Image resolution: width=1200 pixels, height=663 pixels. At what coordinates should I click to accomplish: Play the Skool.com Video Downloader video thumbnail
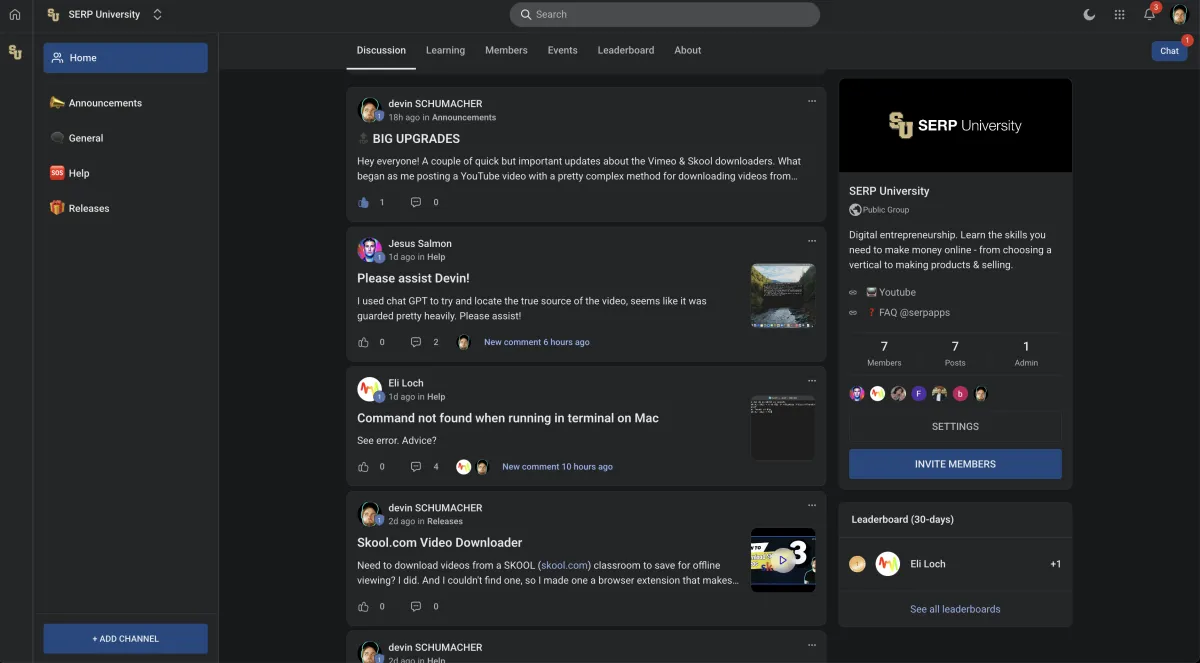coord(783,560)
